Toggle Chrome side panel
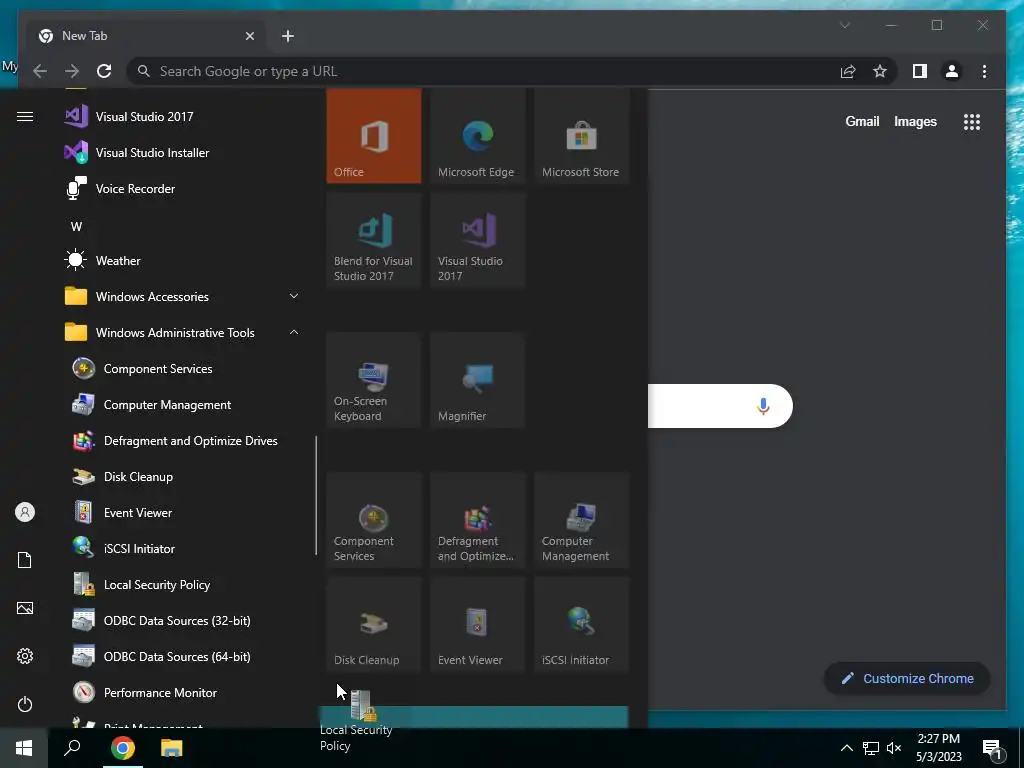Screen dimensions: 1024x768 coord(920,71)
